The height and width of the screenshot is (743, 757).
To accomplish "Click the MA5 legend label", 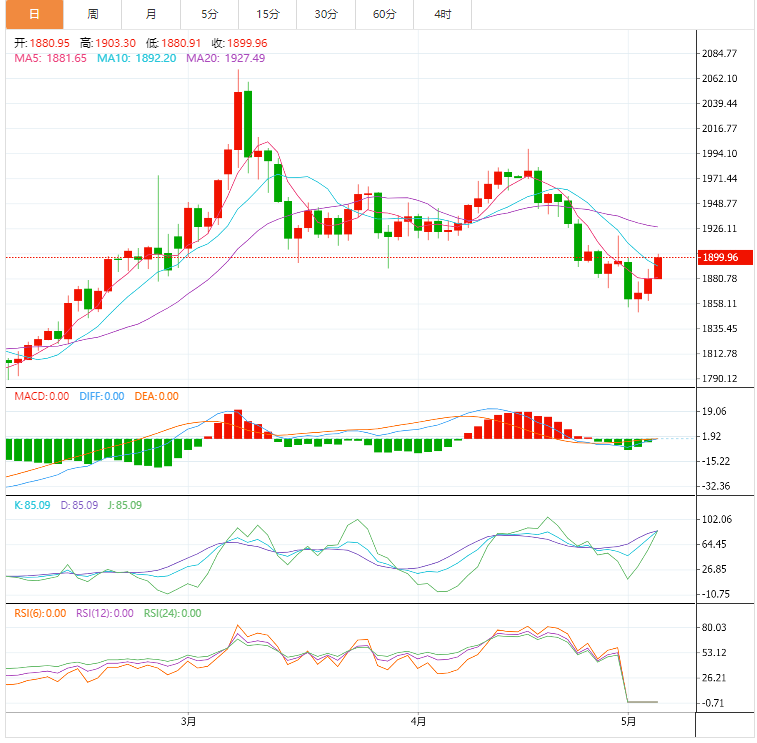I will pos(51,58).
